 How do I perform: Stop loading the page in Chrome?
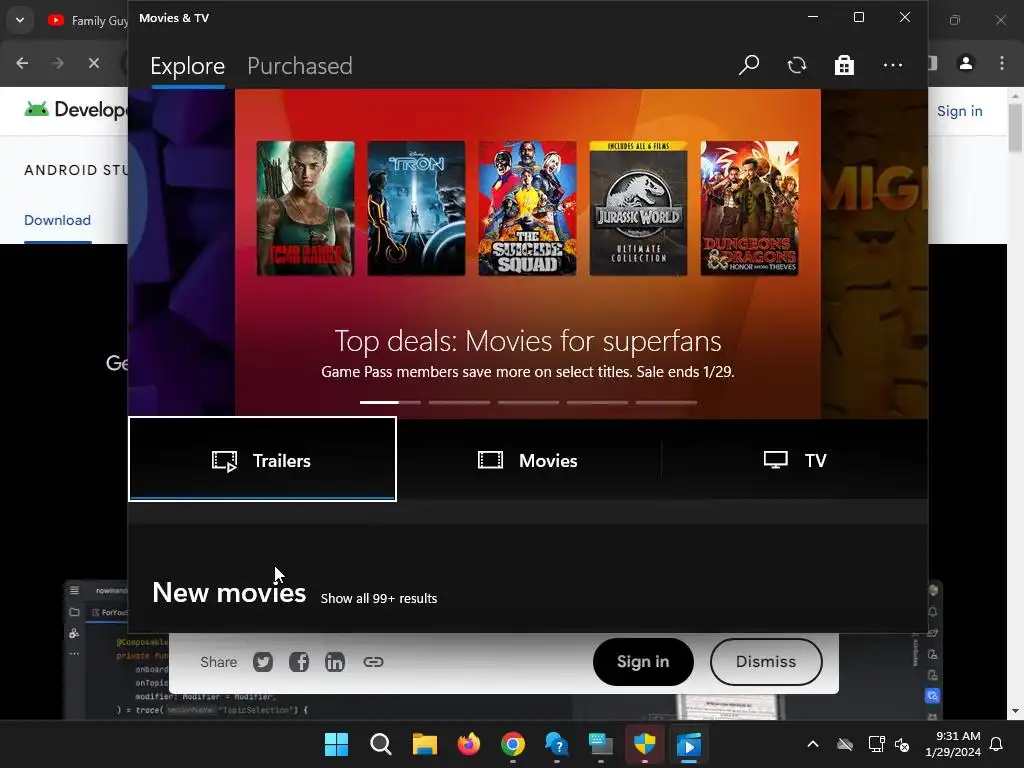[x=93, y=63]
